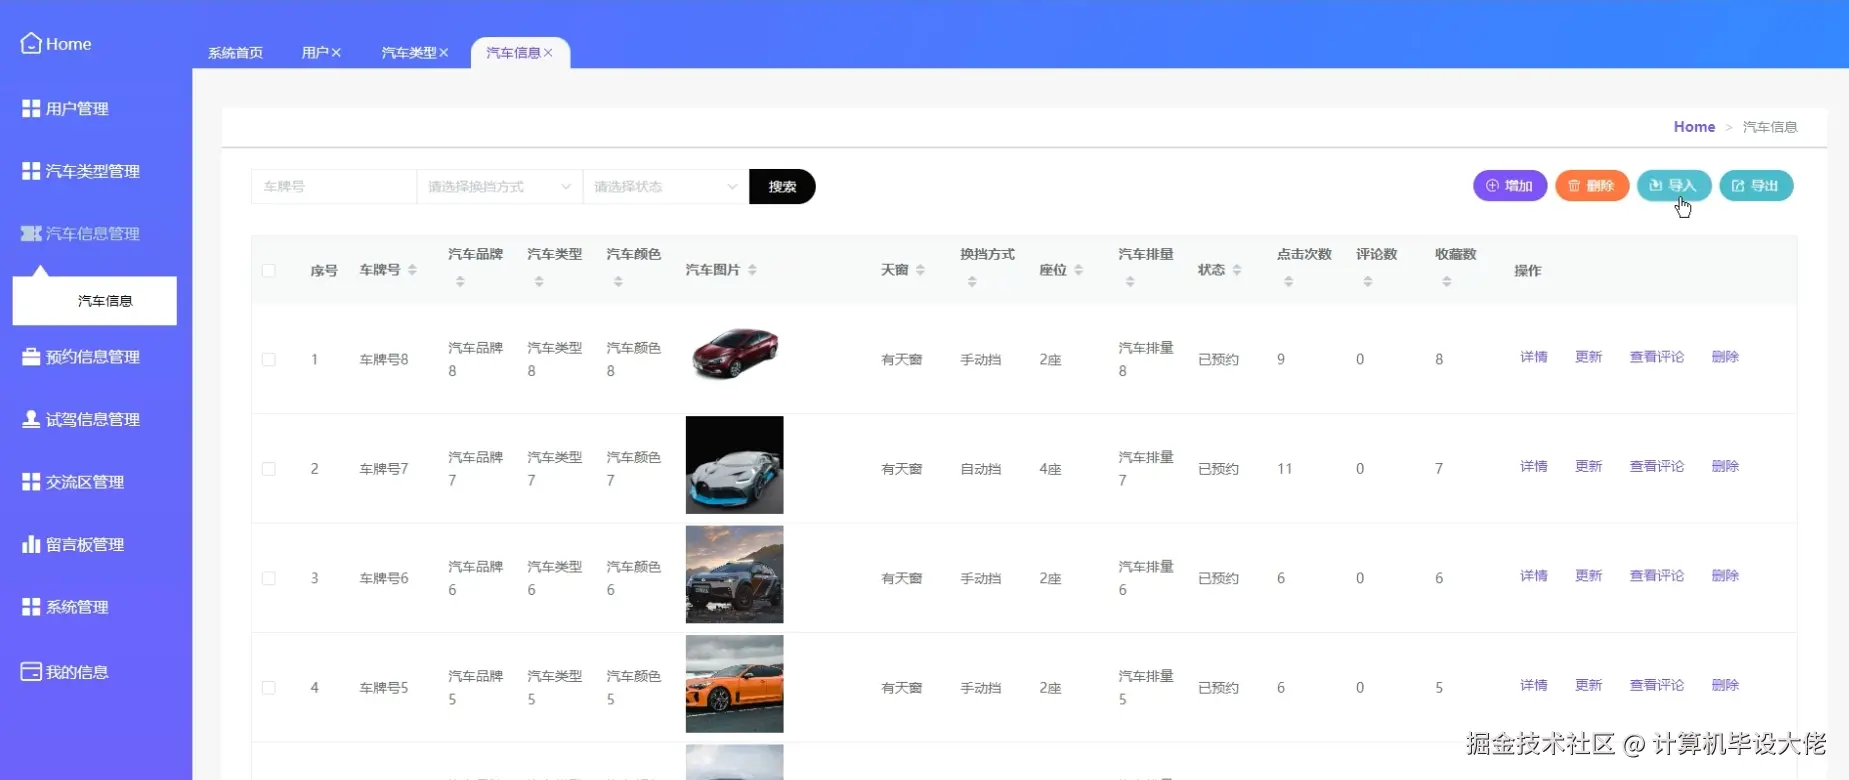1849x780 pixels.
Task: Click the orange car thumbnail in row 4
Action: coord(735,684)
